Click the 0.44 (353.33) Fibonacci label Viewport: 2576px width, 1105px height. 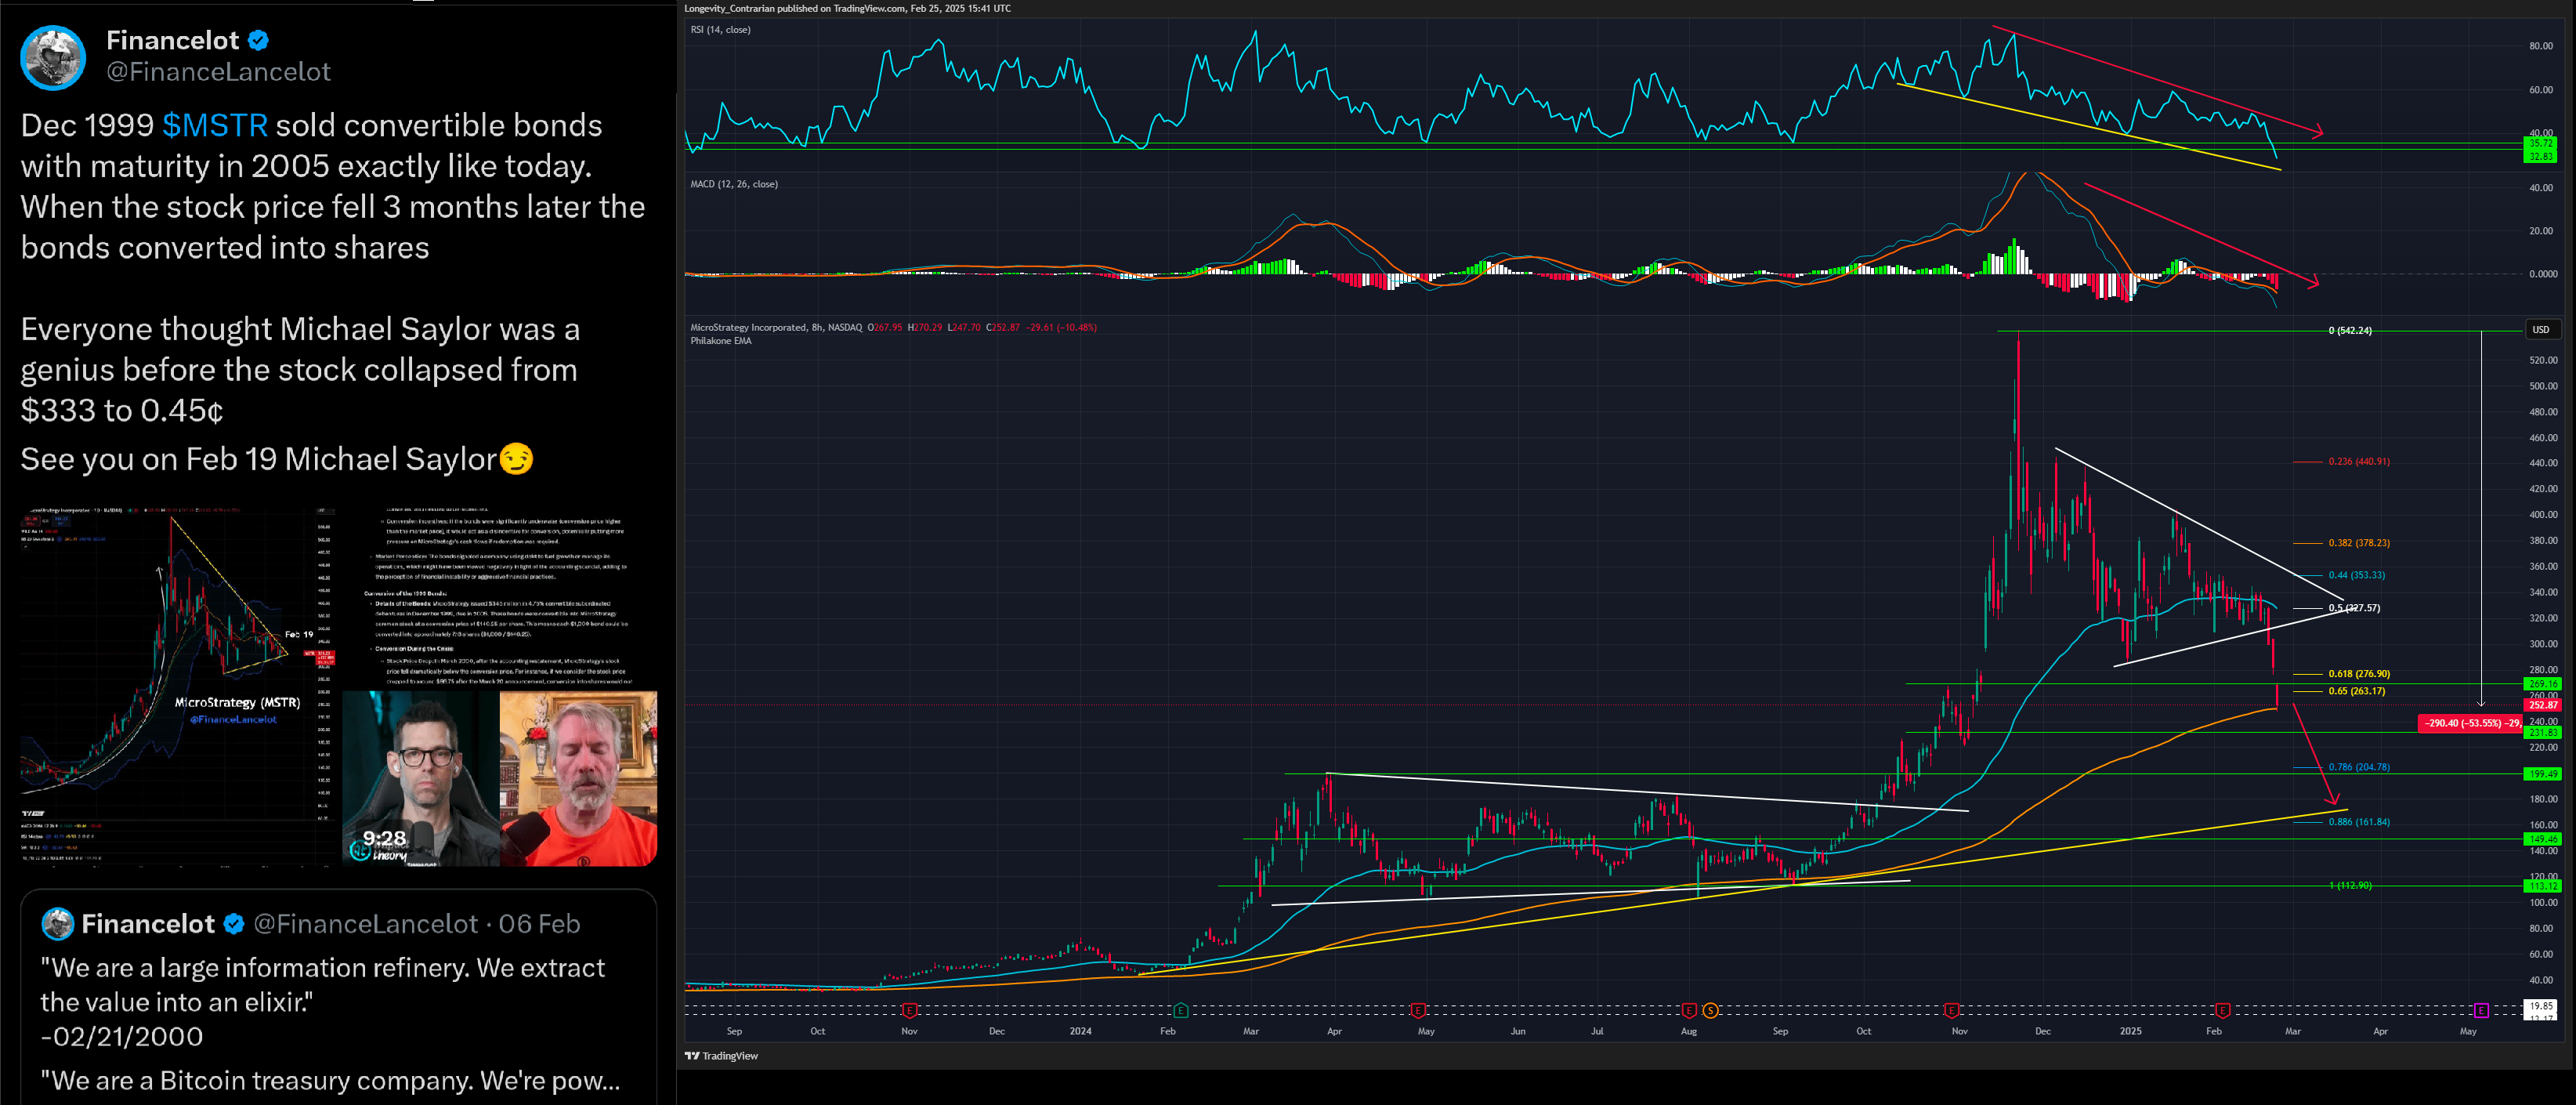(x=2356, y=575)
